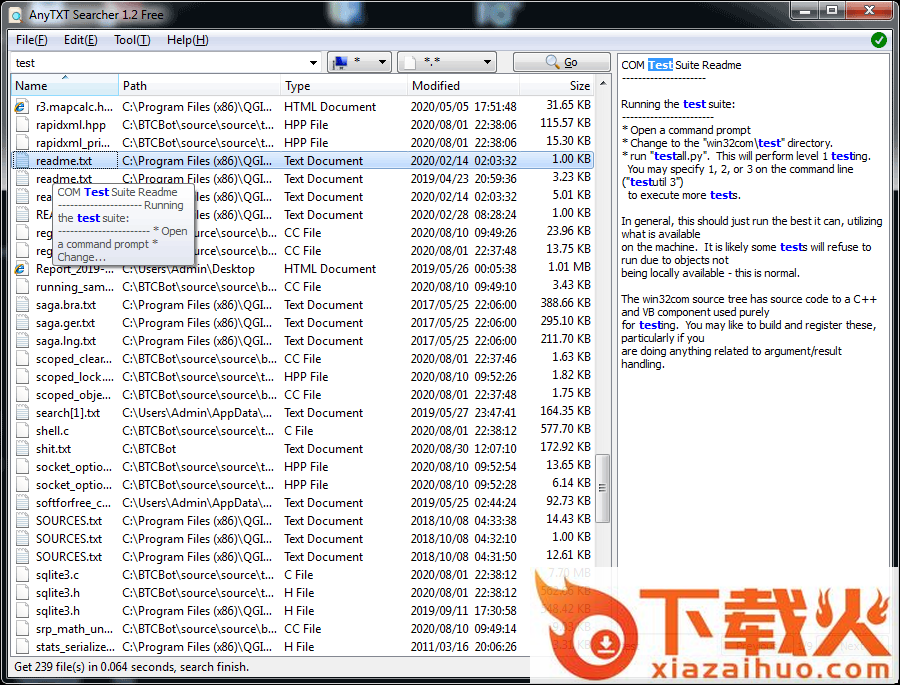The image size is (900, 685).
Task: Click the magnifier icon on Go button
Action: tap(552, 62)
